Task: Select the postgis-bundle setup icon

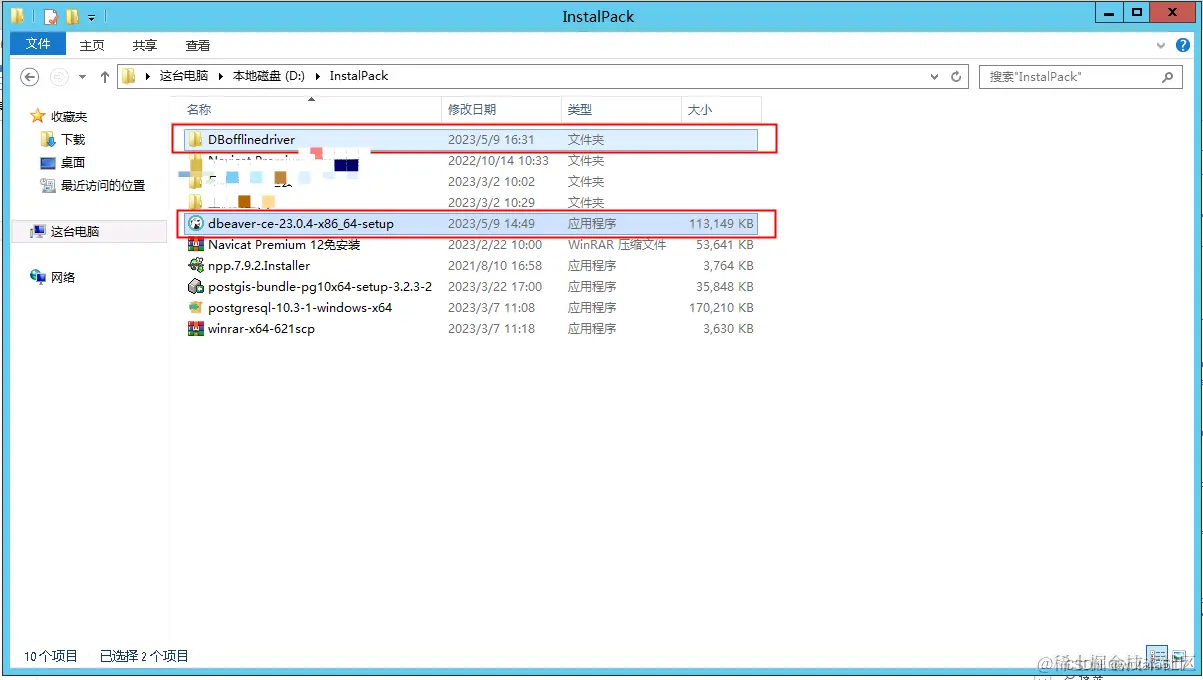Action: [196, 287]
